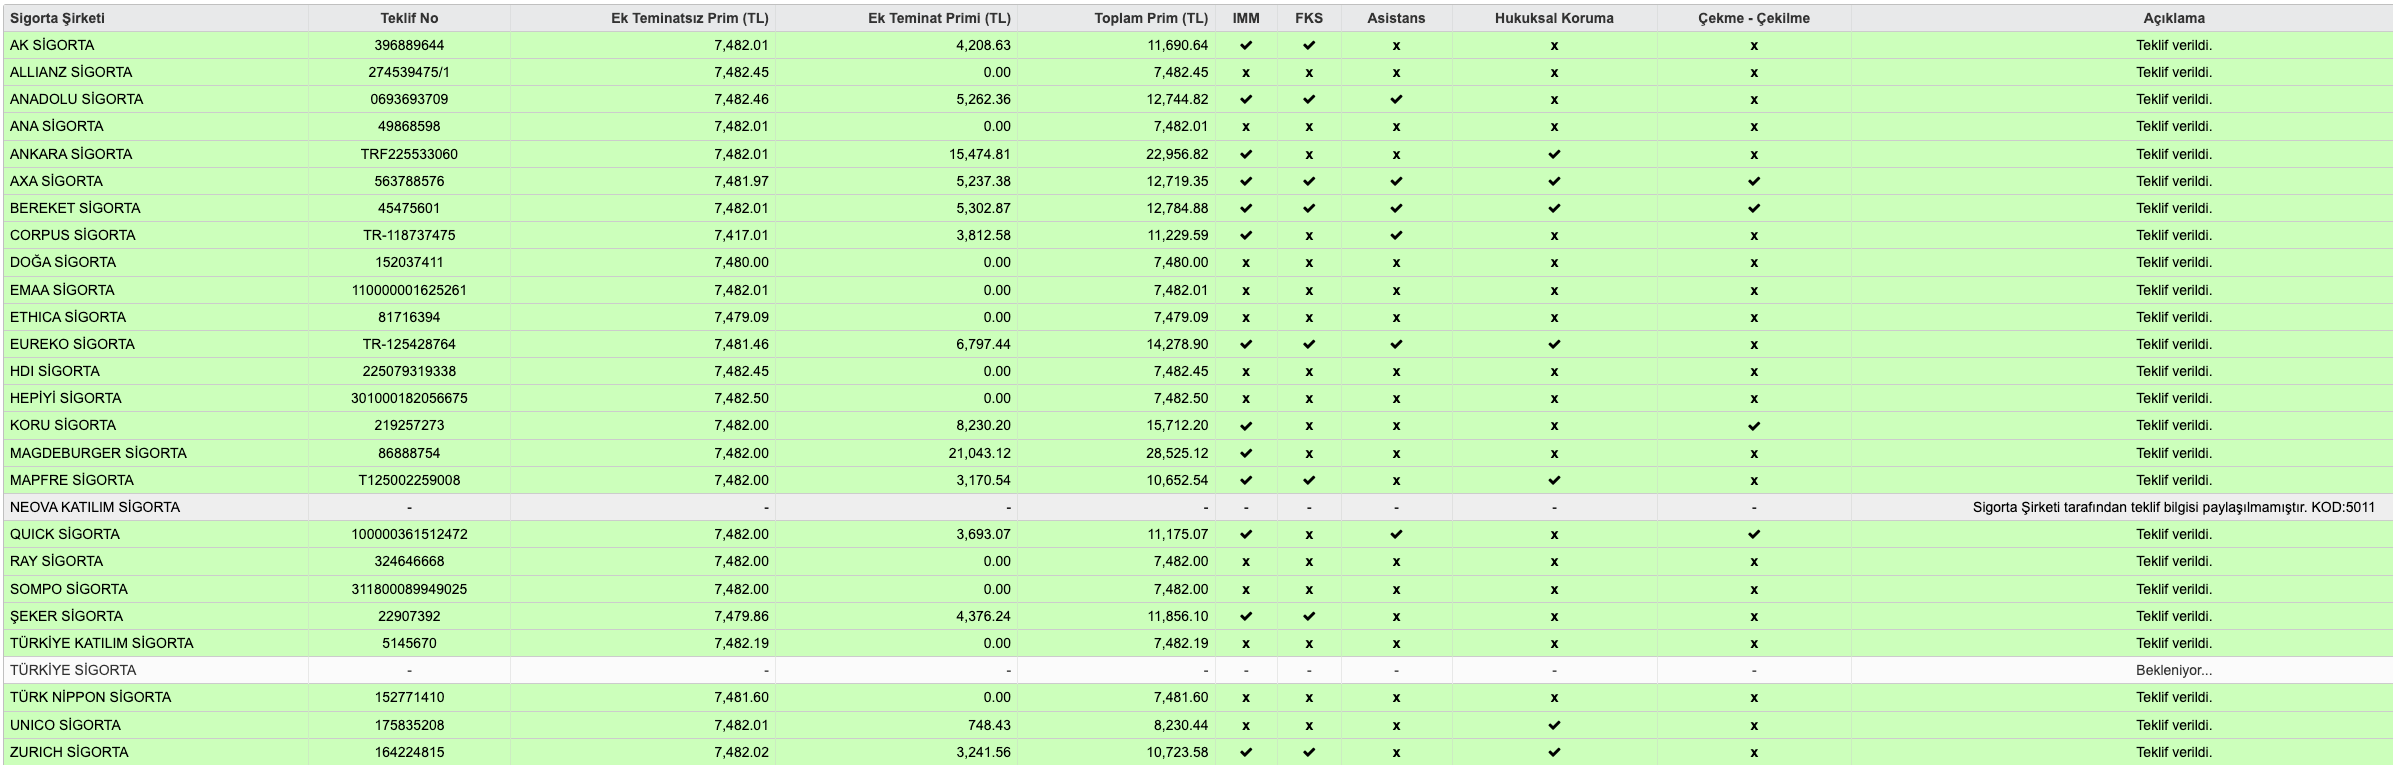This screenshot has width=2393, height=765.
Task: Click the FKS x mark for CORPUS SİGORTA
Action: click(x=1309, y=236)
